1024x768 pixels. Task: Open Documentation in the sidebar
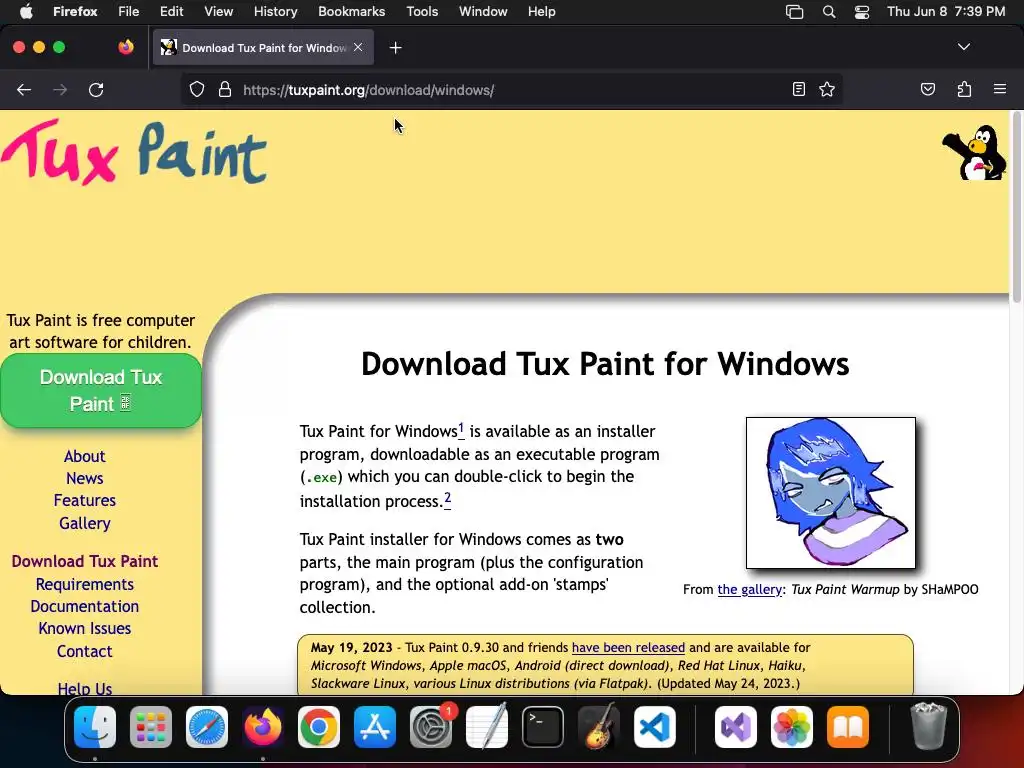click(x=84, y=607)
